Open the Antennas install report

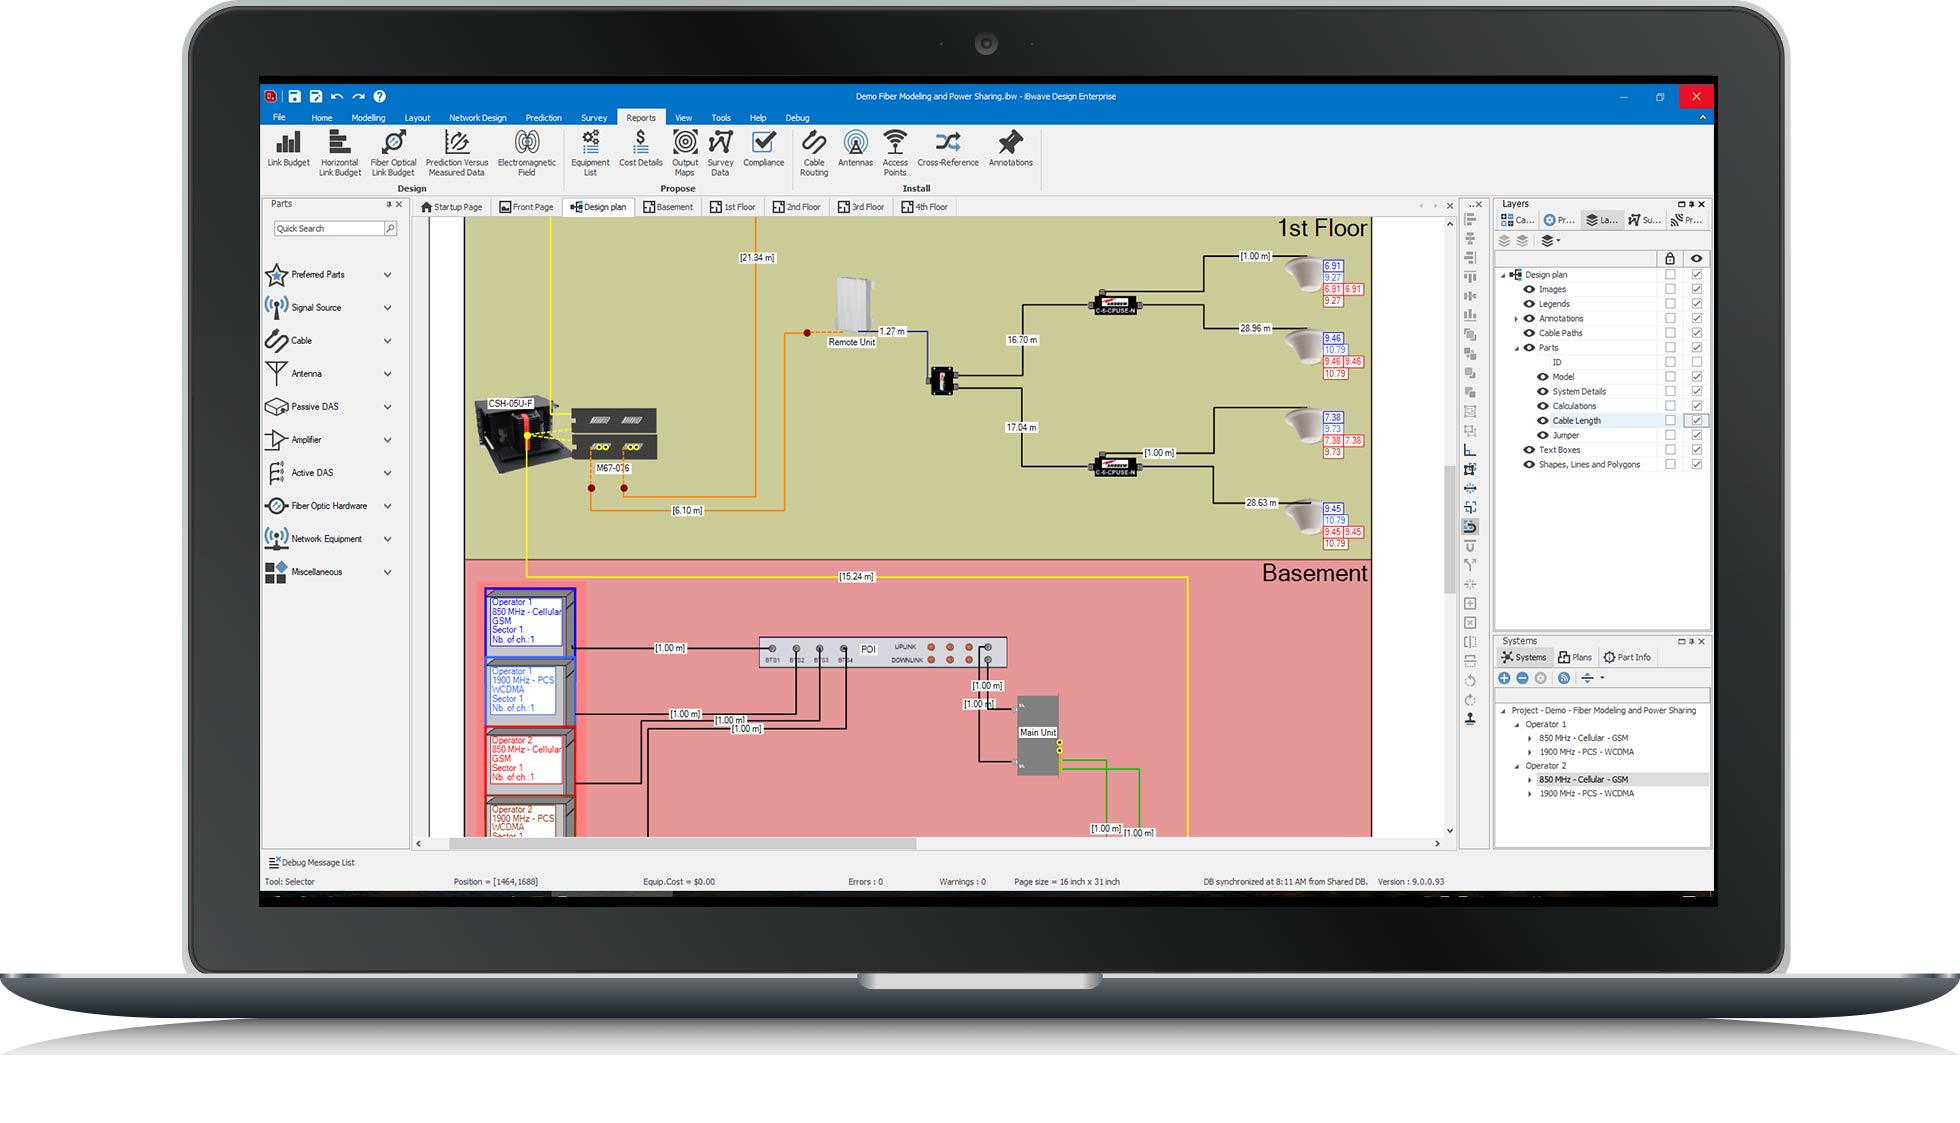click(855, 150)
